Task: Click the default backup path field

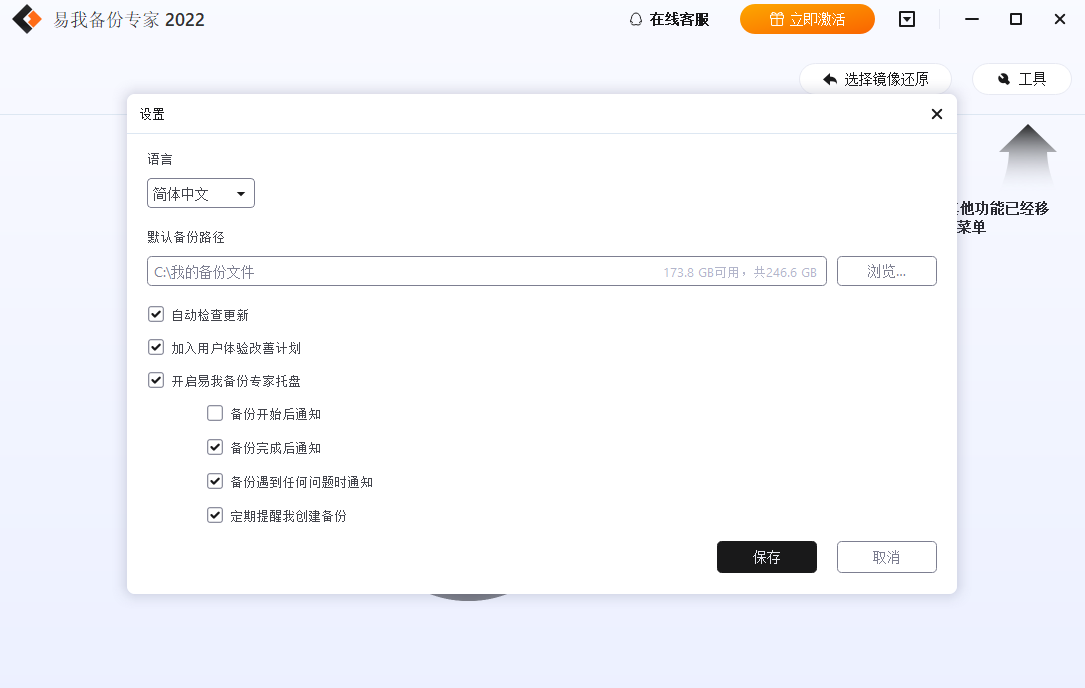Action: 486,271
